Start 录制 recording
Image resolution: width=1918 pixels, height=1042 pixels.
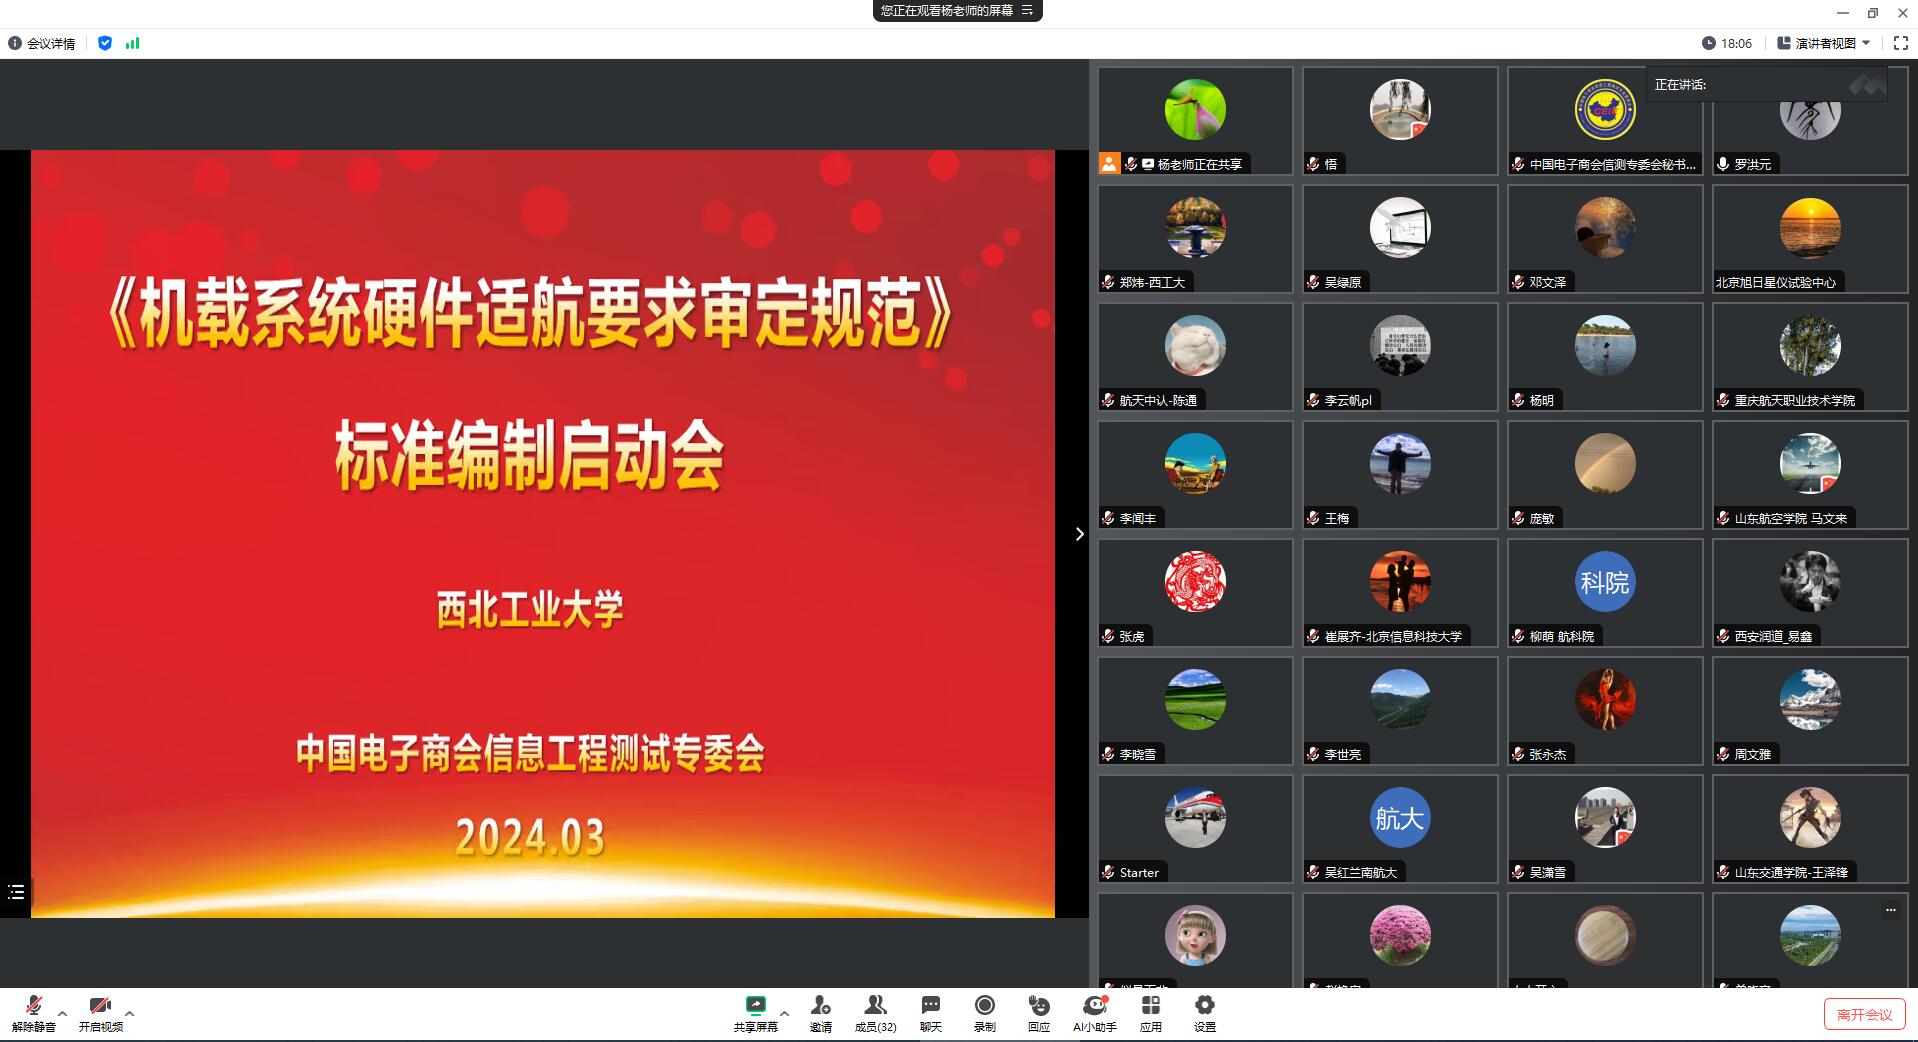(x=985, y=1013)
